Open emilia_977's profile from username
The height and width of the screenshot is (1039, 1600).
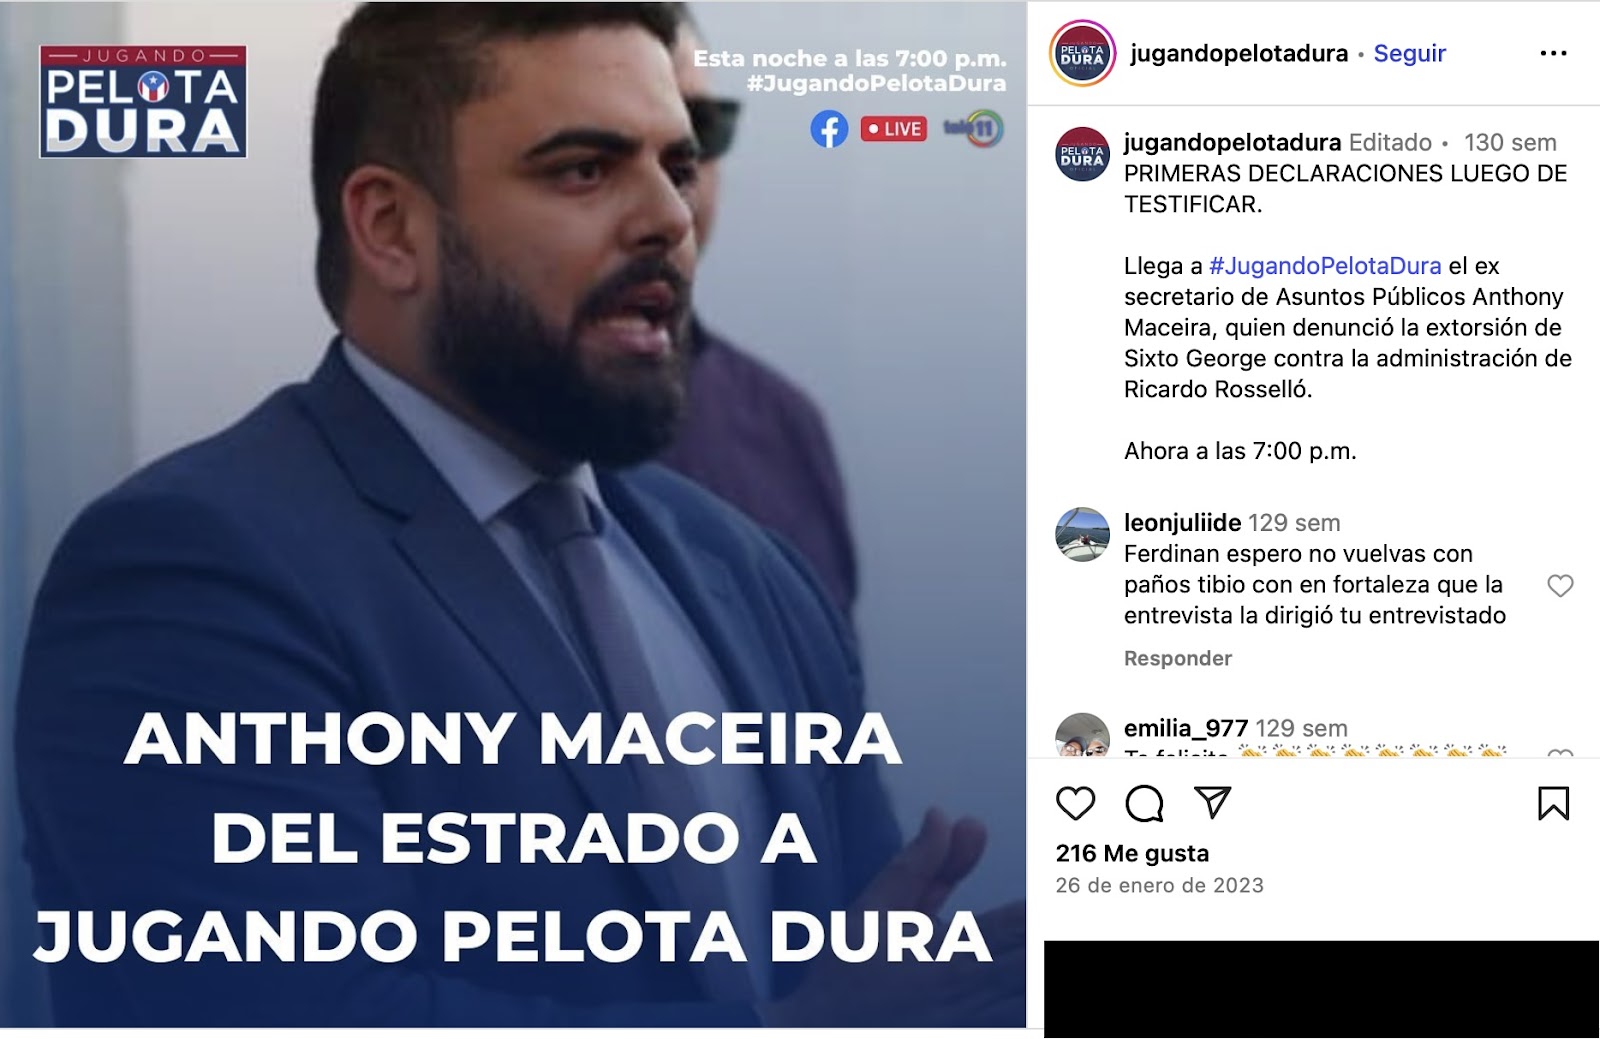click(1185, 728)
